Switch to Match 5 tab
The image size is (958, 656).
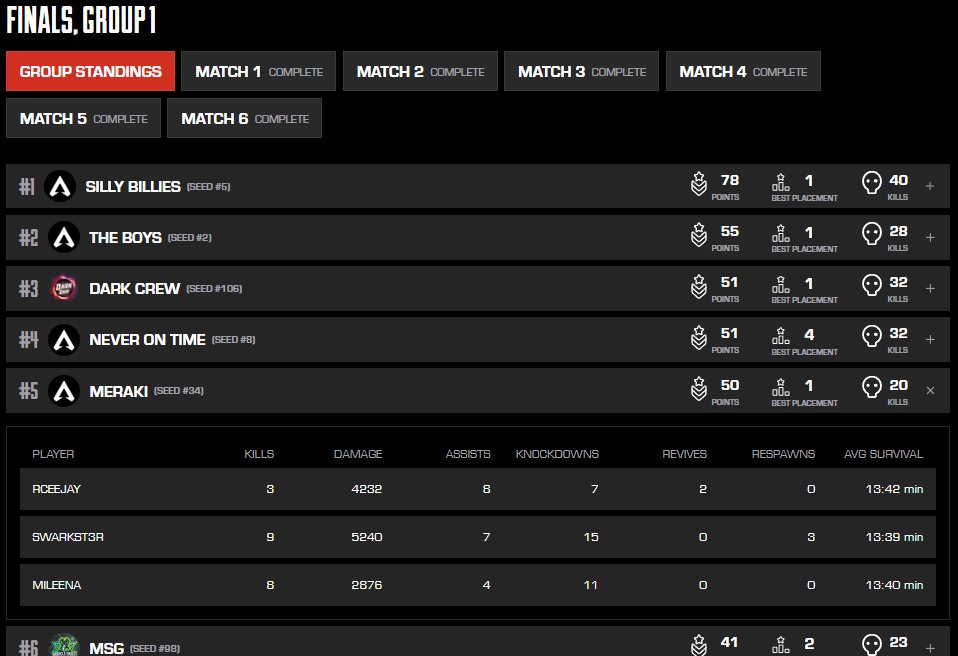coord(83,118)
